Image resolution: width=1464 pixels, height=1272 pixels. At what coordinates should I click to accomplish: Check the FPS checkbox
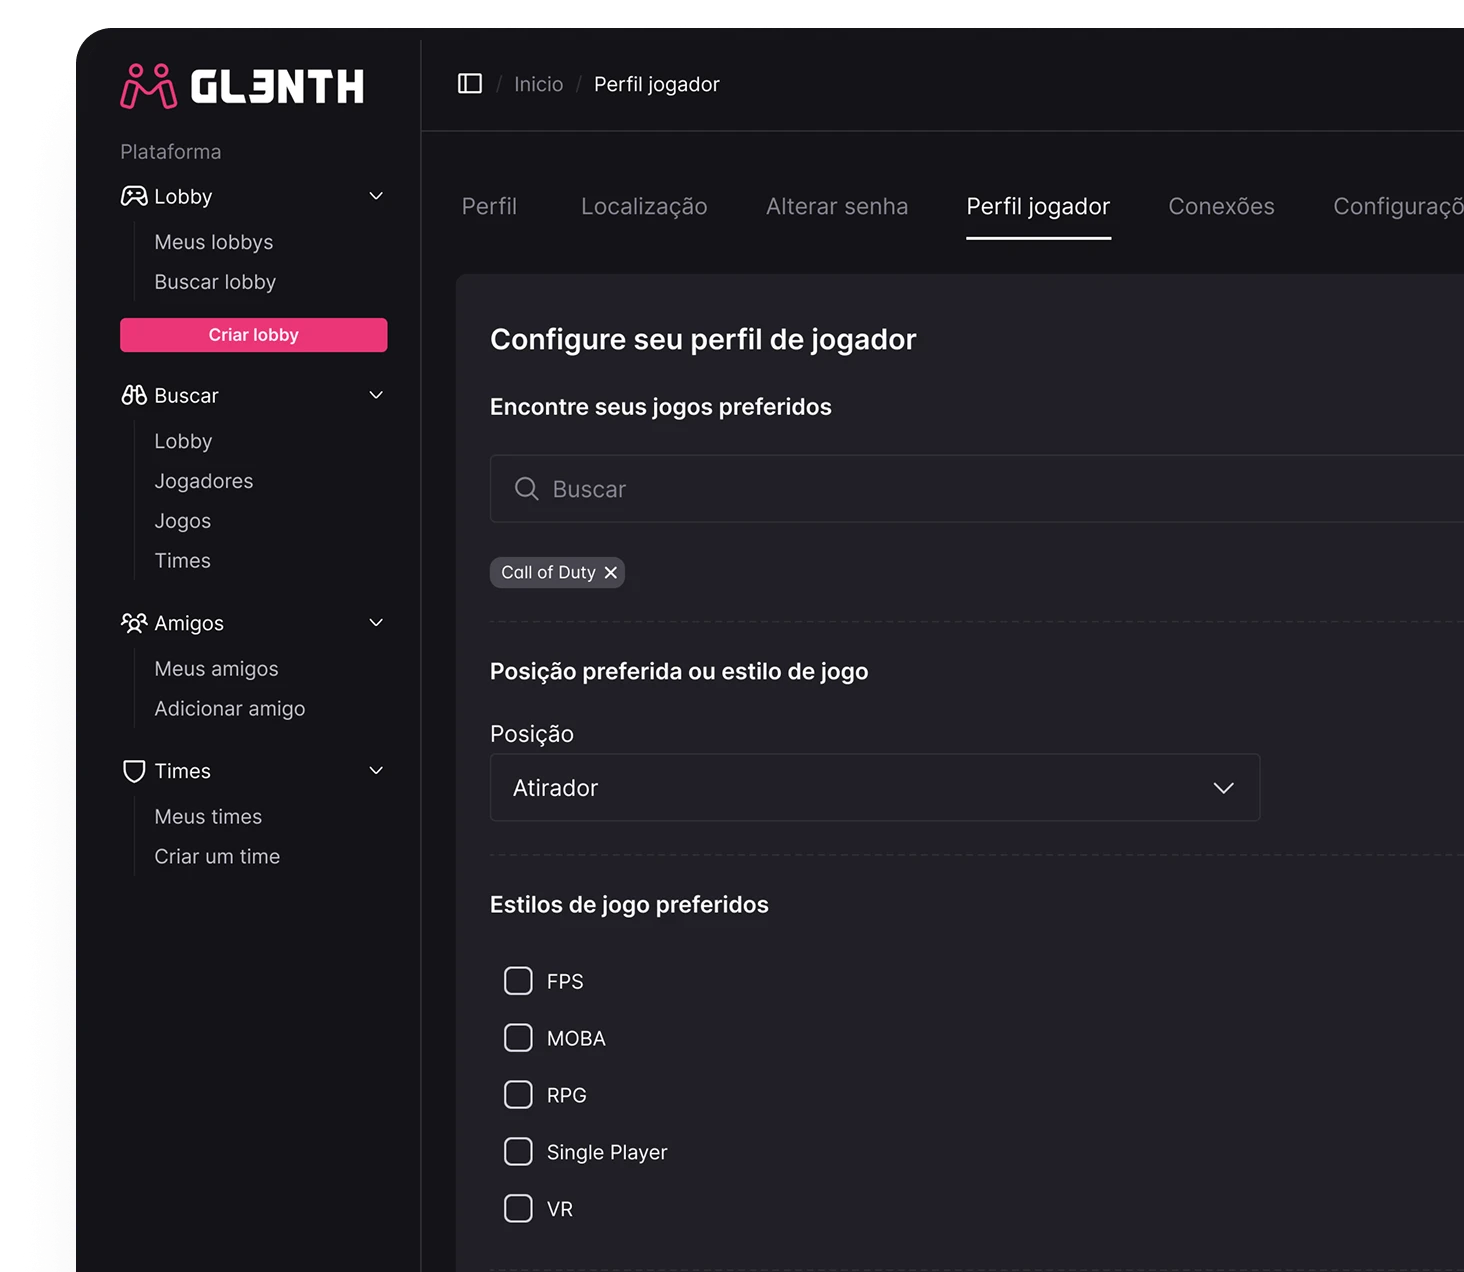(x=518, y=981)
